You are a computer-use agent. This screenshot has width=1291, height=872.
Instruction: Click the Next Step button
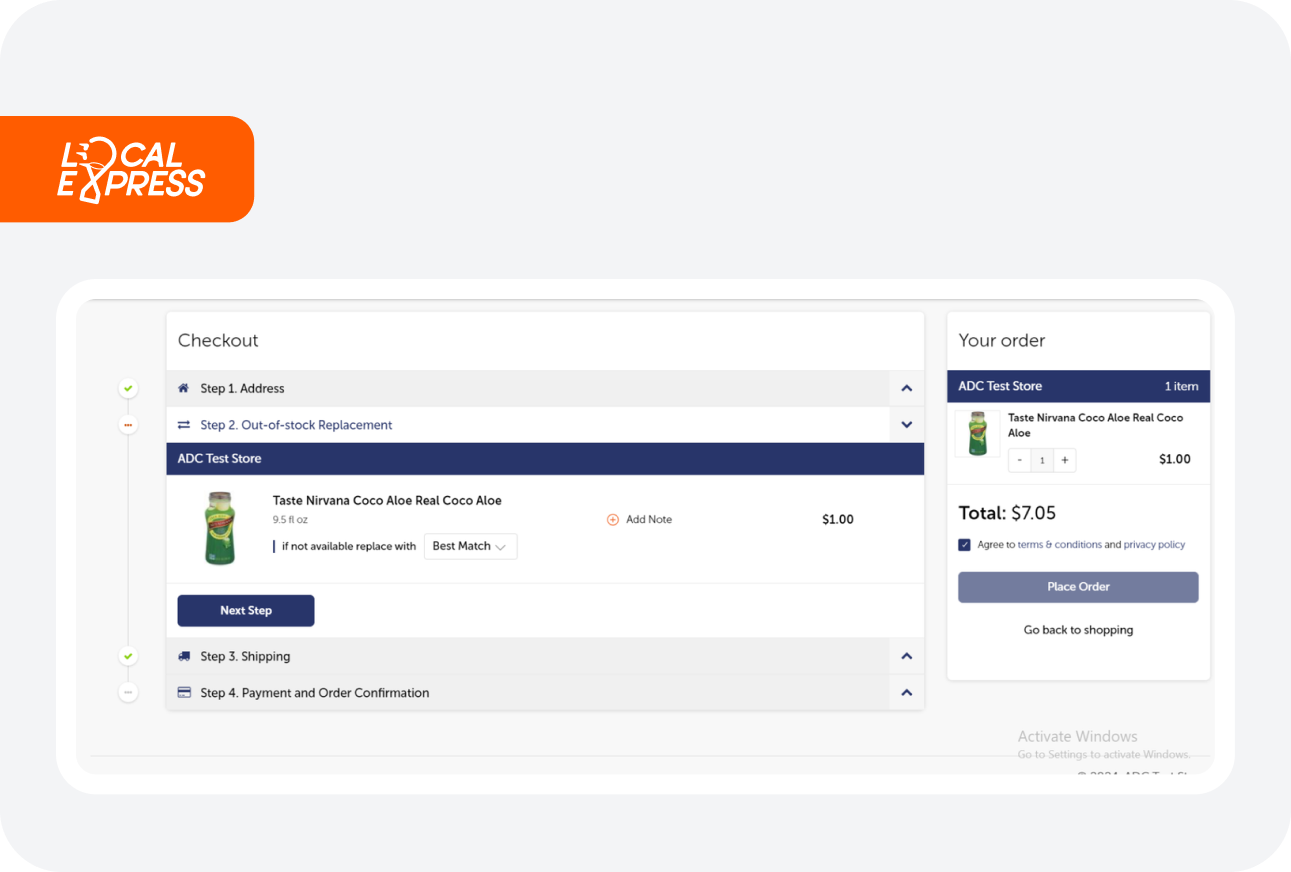tap(246, 611)
